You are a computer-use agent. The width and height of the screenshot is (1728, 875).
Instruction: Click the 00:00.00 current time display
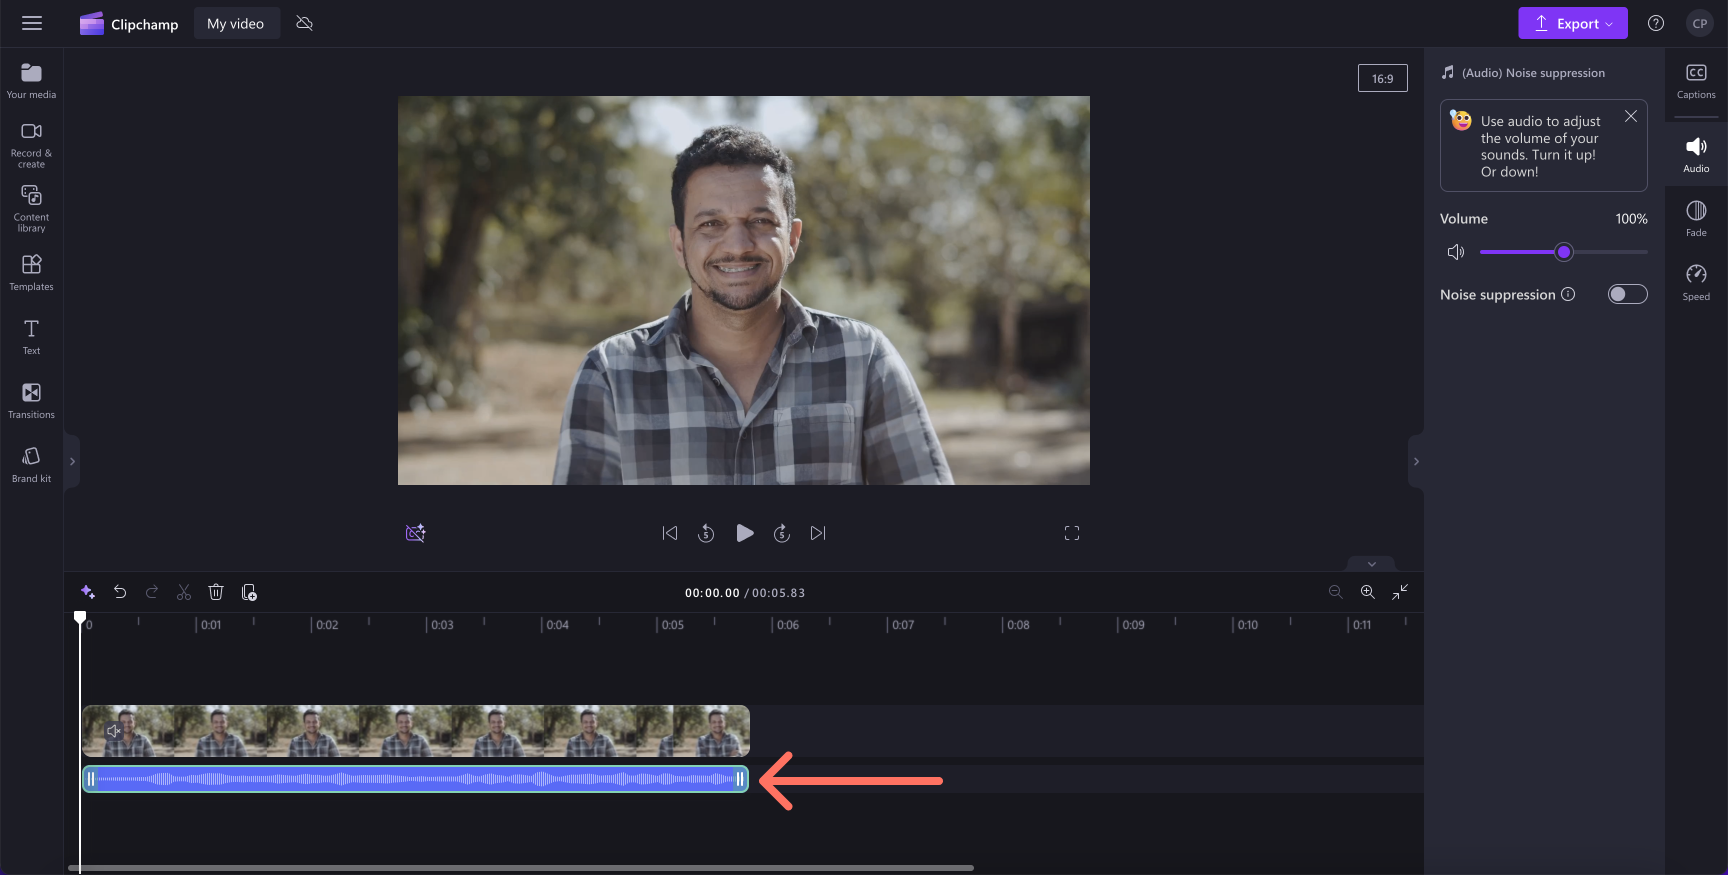(712, 593)
